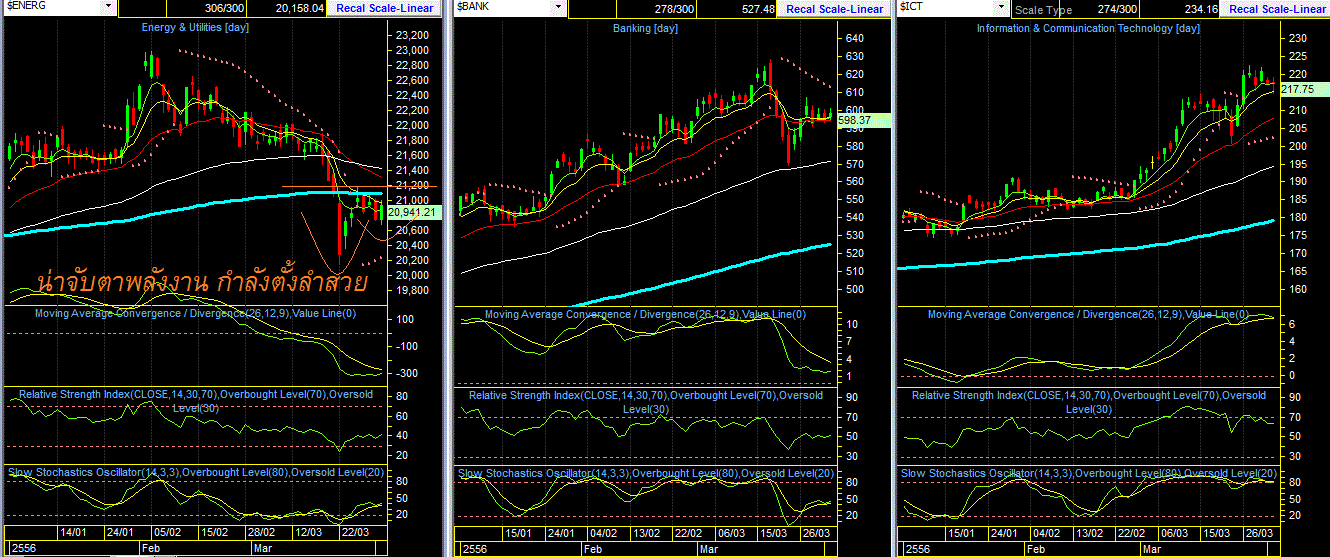1330x557 pixels.
Task: Open the $ICT symbol dropdown
Action: coord(1000,7)
